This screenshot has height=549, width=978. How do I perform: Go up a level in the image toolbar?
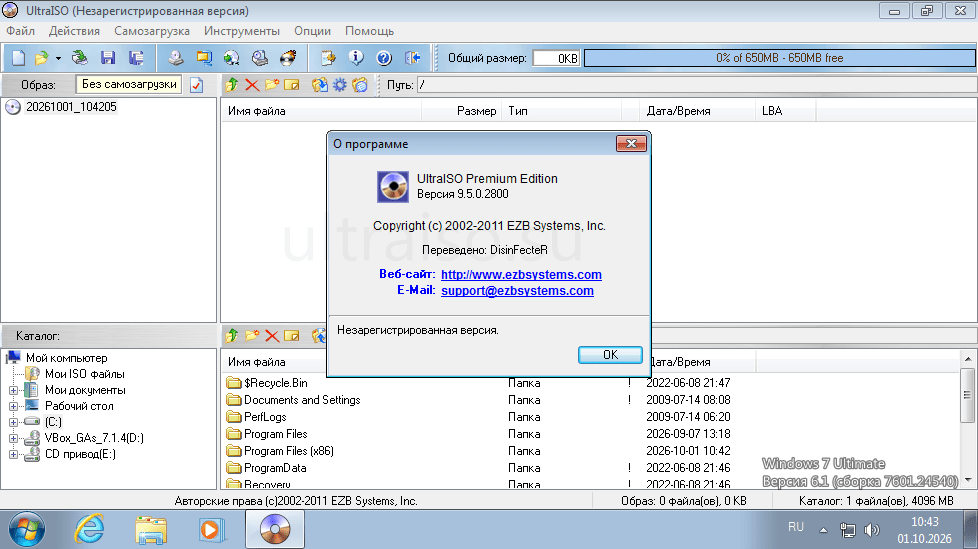coord(232,85)
